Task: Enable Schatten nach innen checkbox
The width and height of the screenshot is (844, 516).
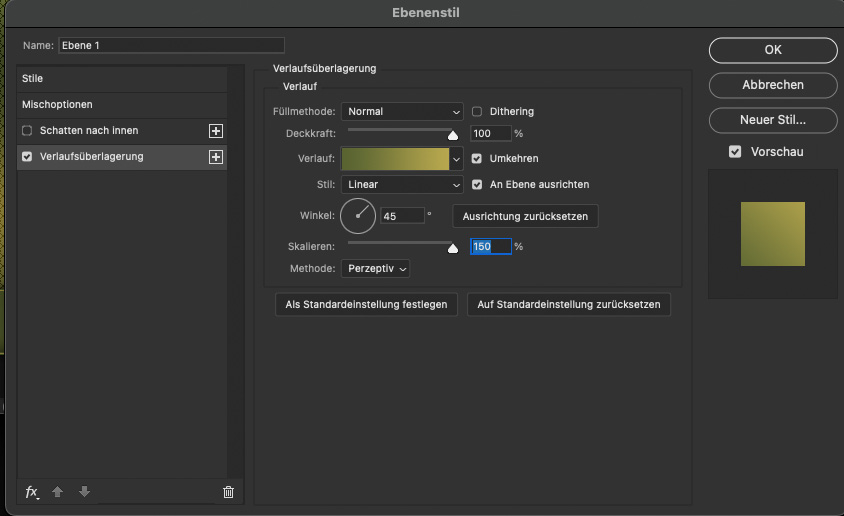Action: pos(27,131)
